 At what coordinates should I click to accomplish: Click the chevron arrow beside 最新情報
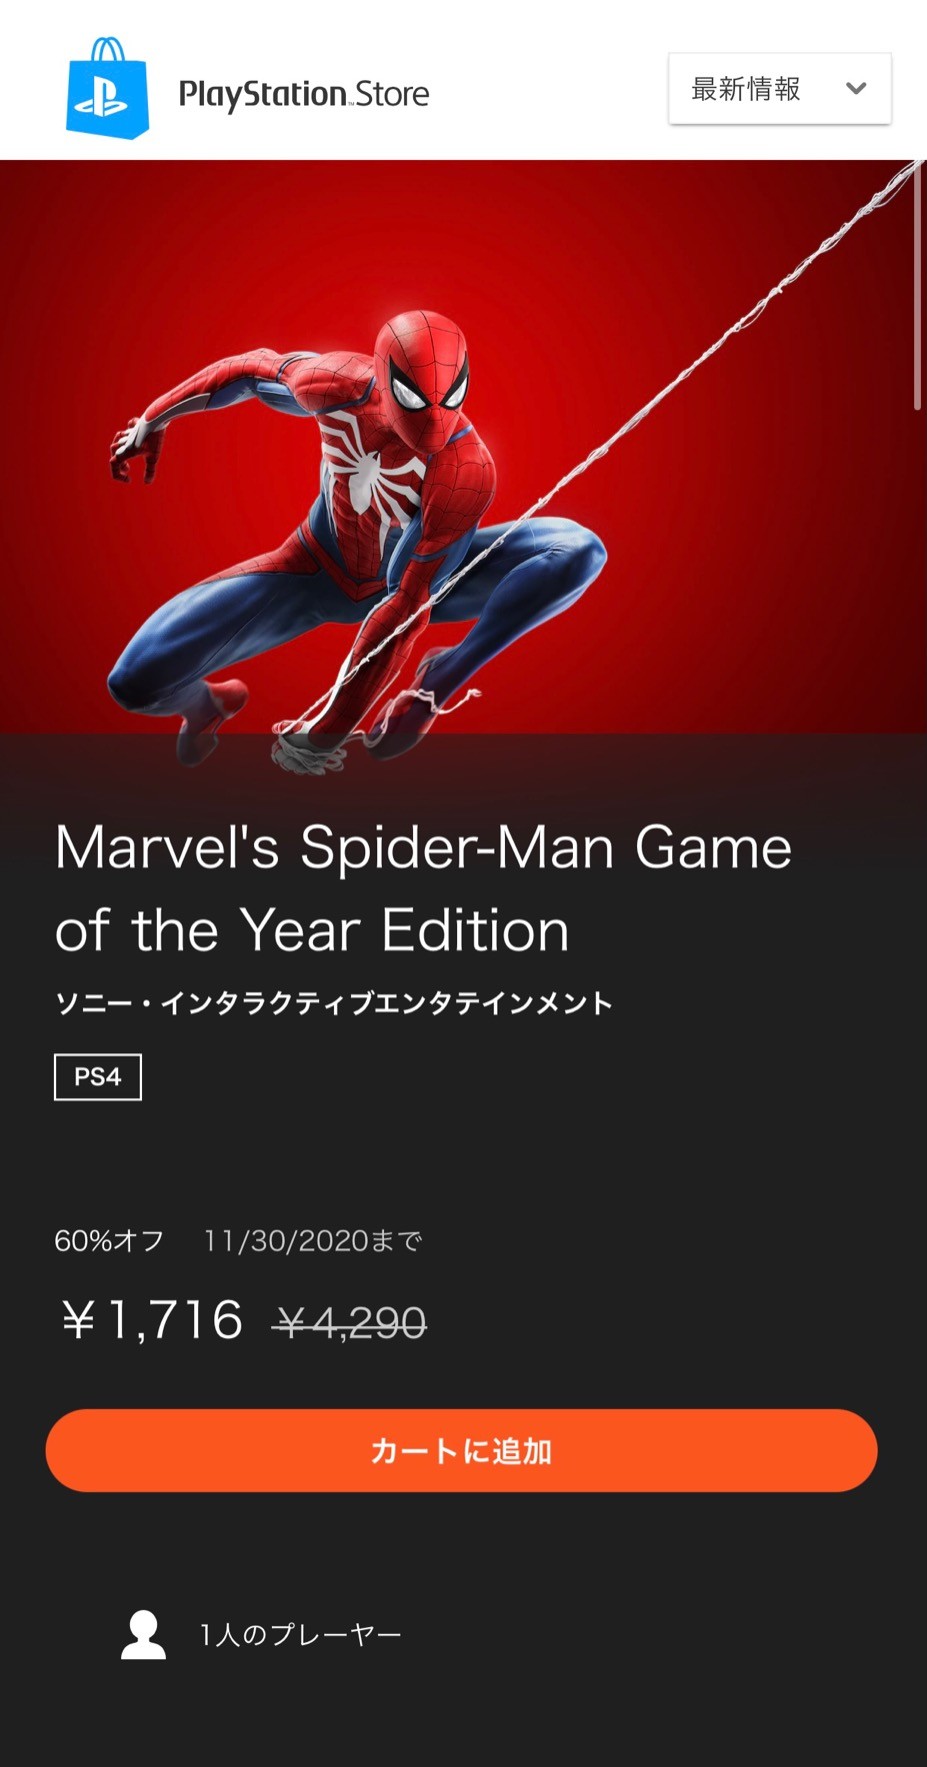[x=855, y=88]
